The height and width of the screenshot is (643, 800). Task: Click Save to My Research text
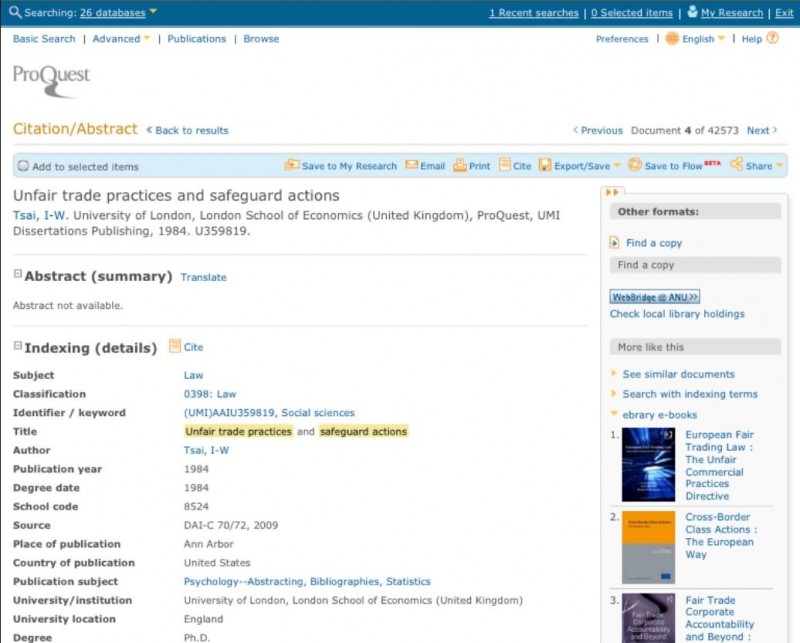click(349, 166)
